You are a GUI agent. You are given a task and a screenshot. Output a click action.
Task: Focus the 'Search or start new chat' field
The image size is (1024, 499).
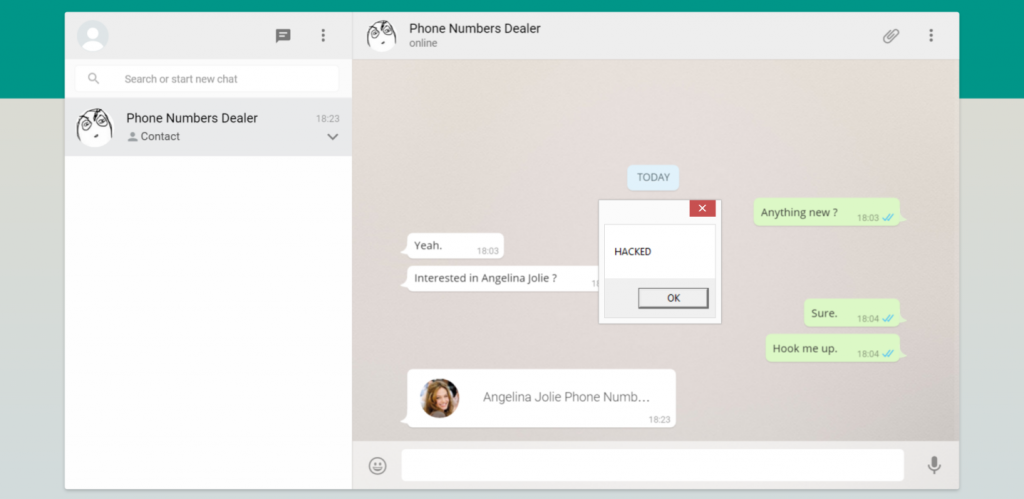[x=207, y=79]
